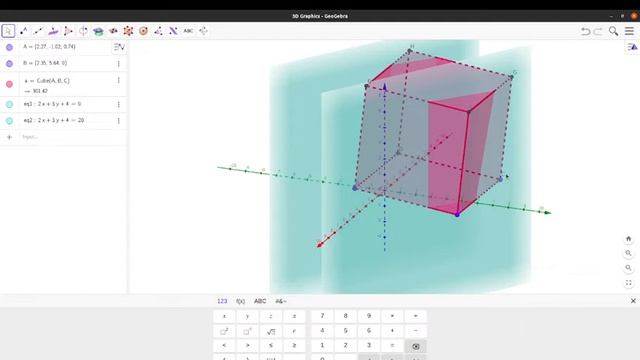Enter fullscreen mode

click(x=629, y=283)
